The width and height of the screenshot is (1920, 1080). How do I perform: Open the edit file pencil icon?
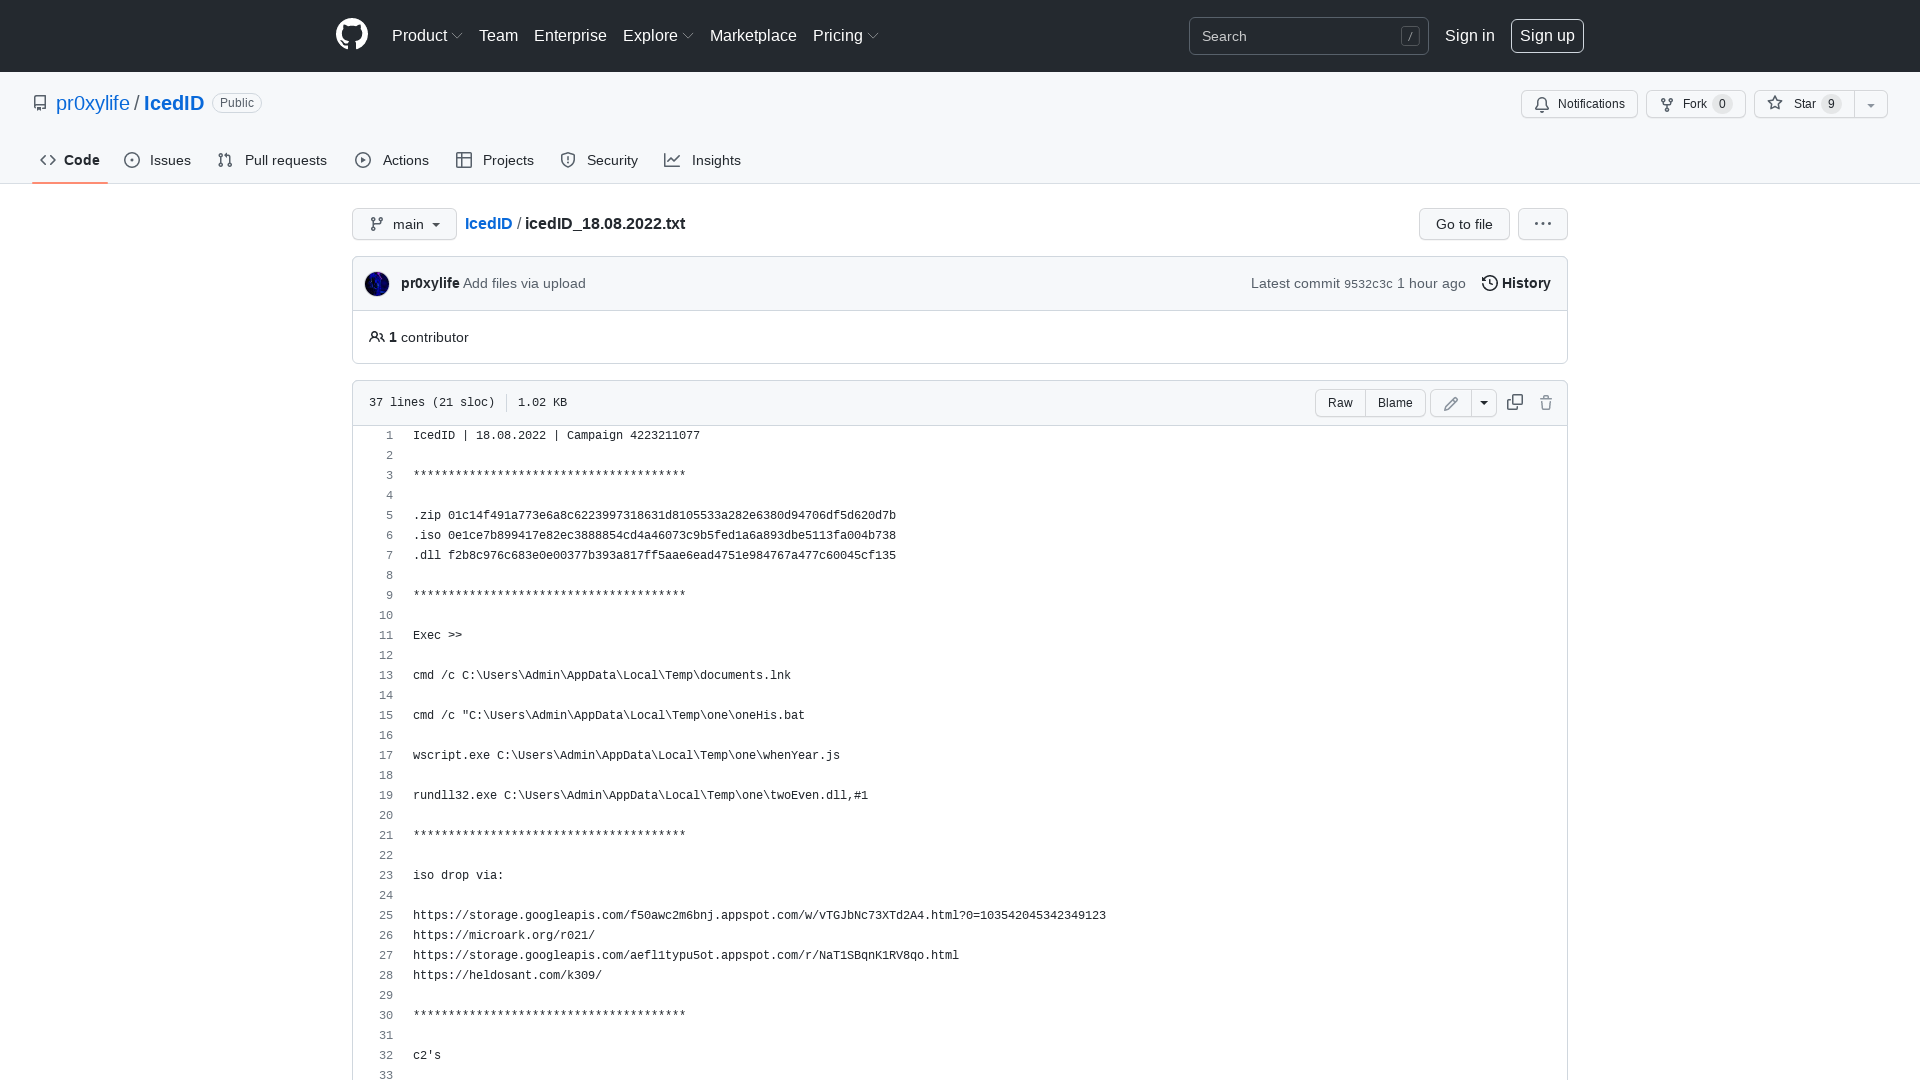[x=1450, y=402]
